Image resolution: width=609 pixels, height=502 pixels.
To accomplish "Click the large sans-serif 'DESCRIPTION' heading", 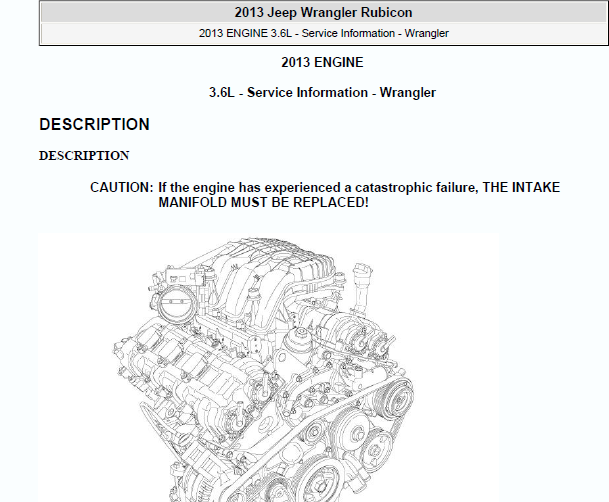I will 94,125.
